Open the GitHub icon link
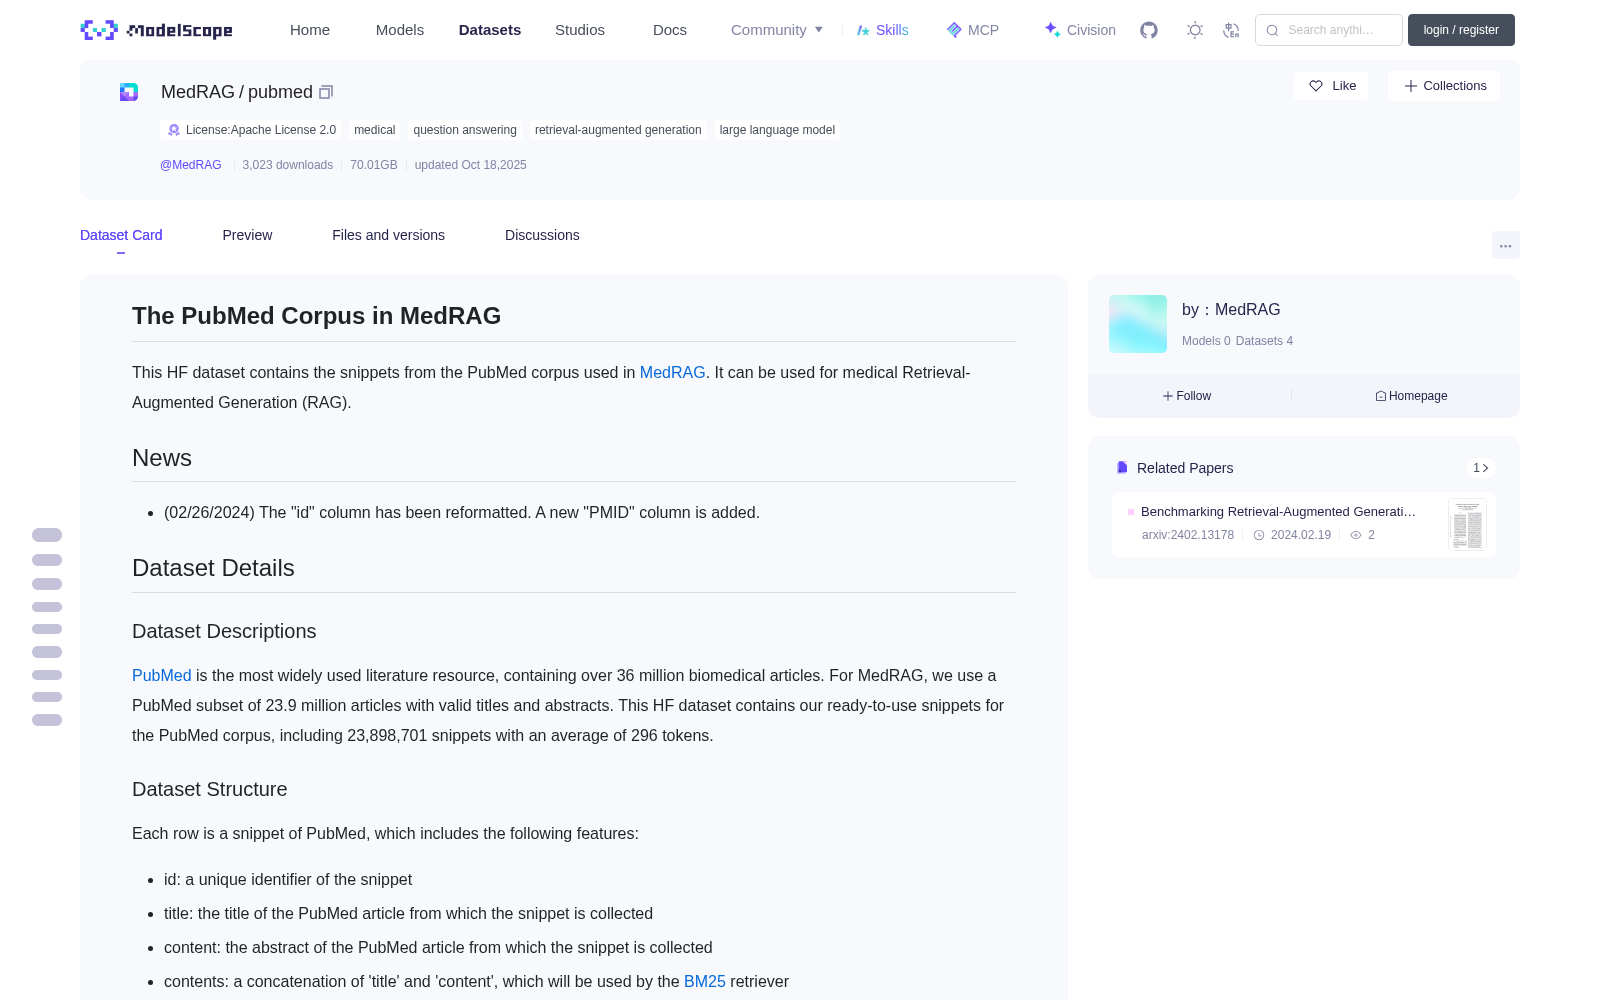The height and width of the screenshot is (1000, 1600). pos(1149,30)
